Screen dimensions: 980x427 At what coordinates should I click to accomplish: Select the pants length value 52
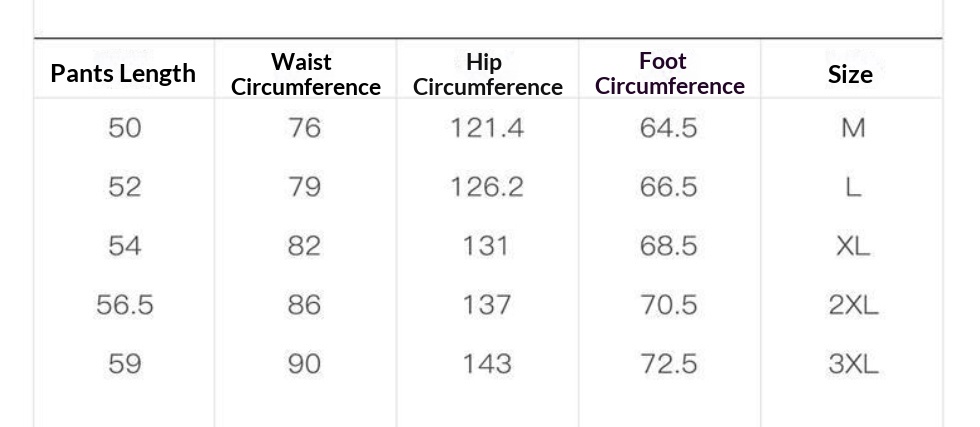pyautogui.click(x=124, y=187)
